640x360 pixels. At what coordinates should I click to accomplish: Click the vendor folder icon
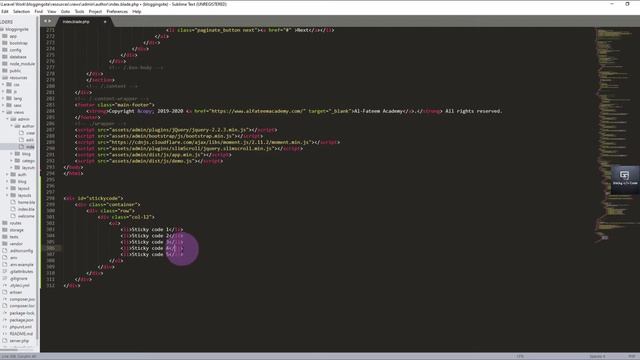coord(5,244)
